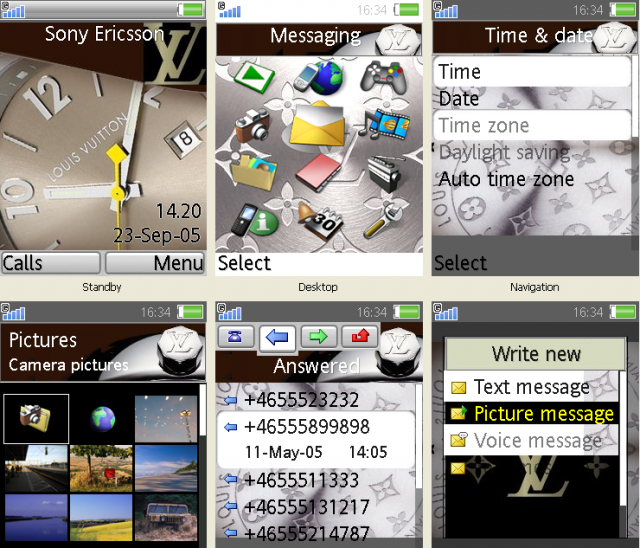Select Auto time zone item
The height and width of the screenshot is (548, 640).
(532, 179)
